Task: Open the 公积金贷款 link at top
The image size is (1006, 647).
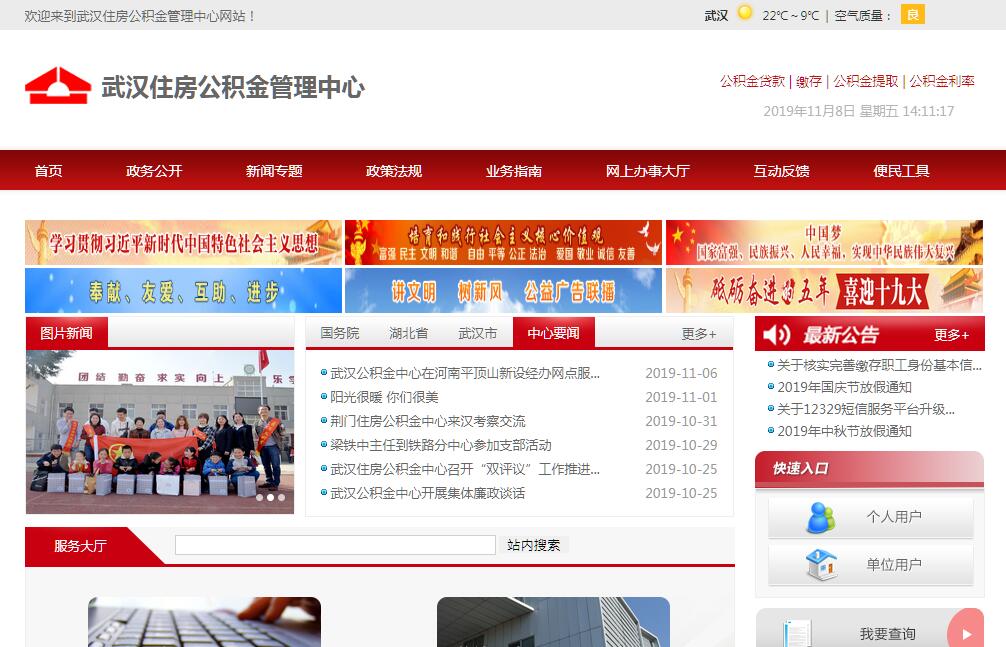Action: (x=752, y=81)
